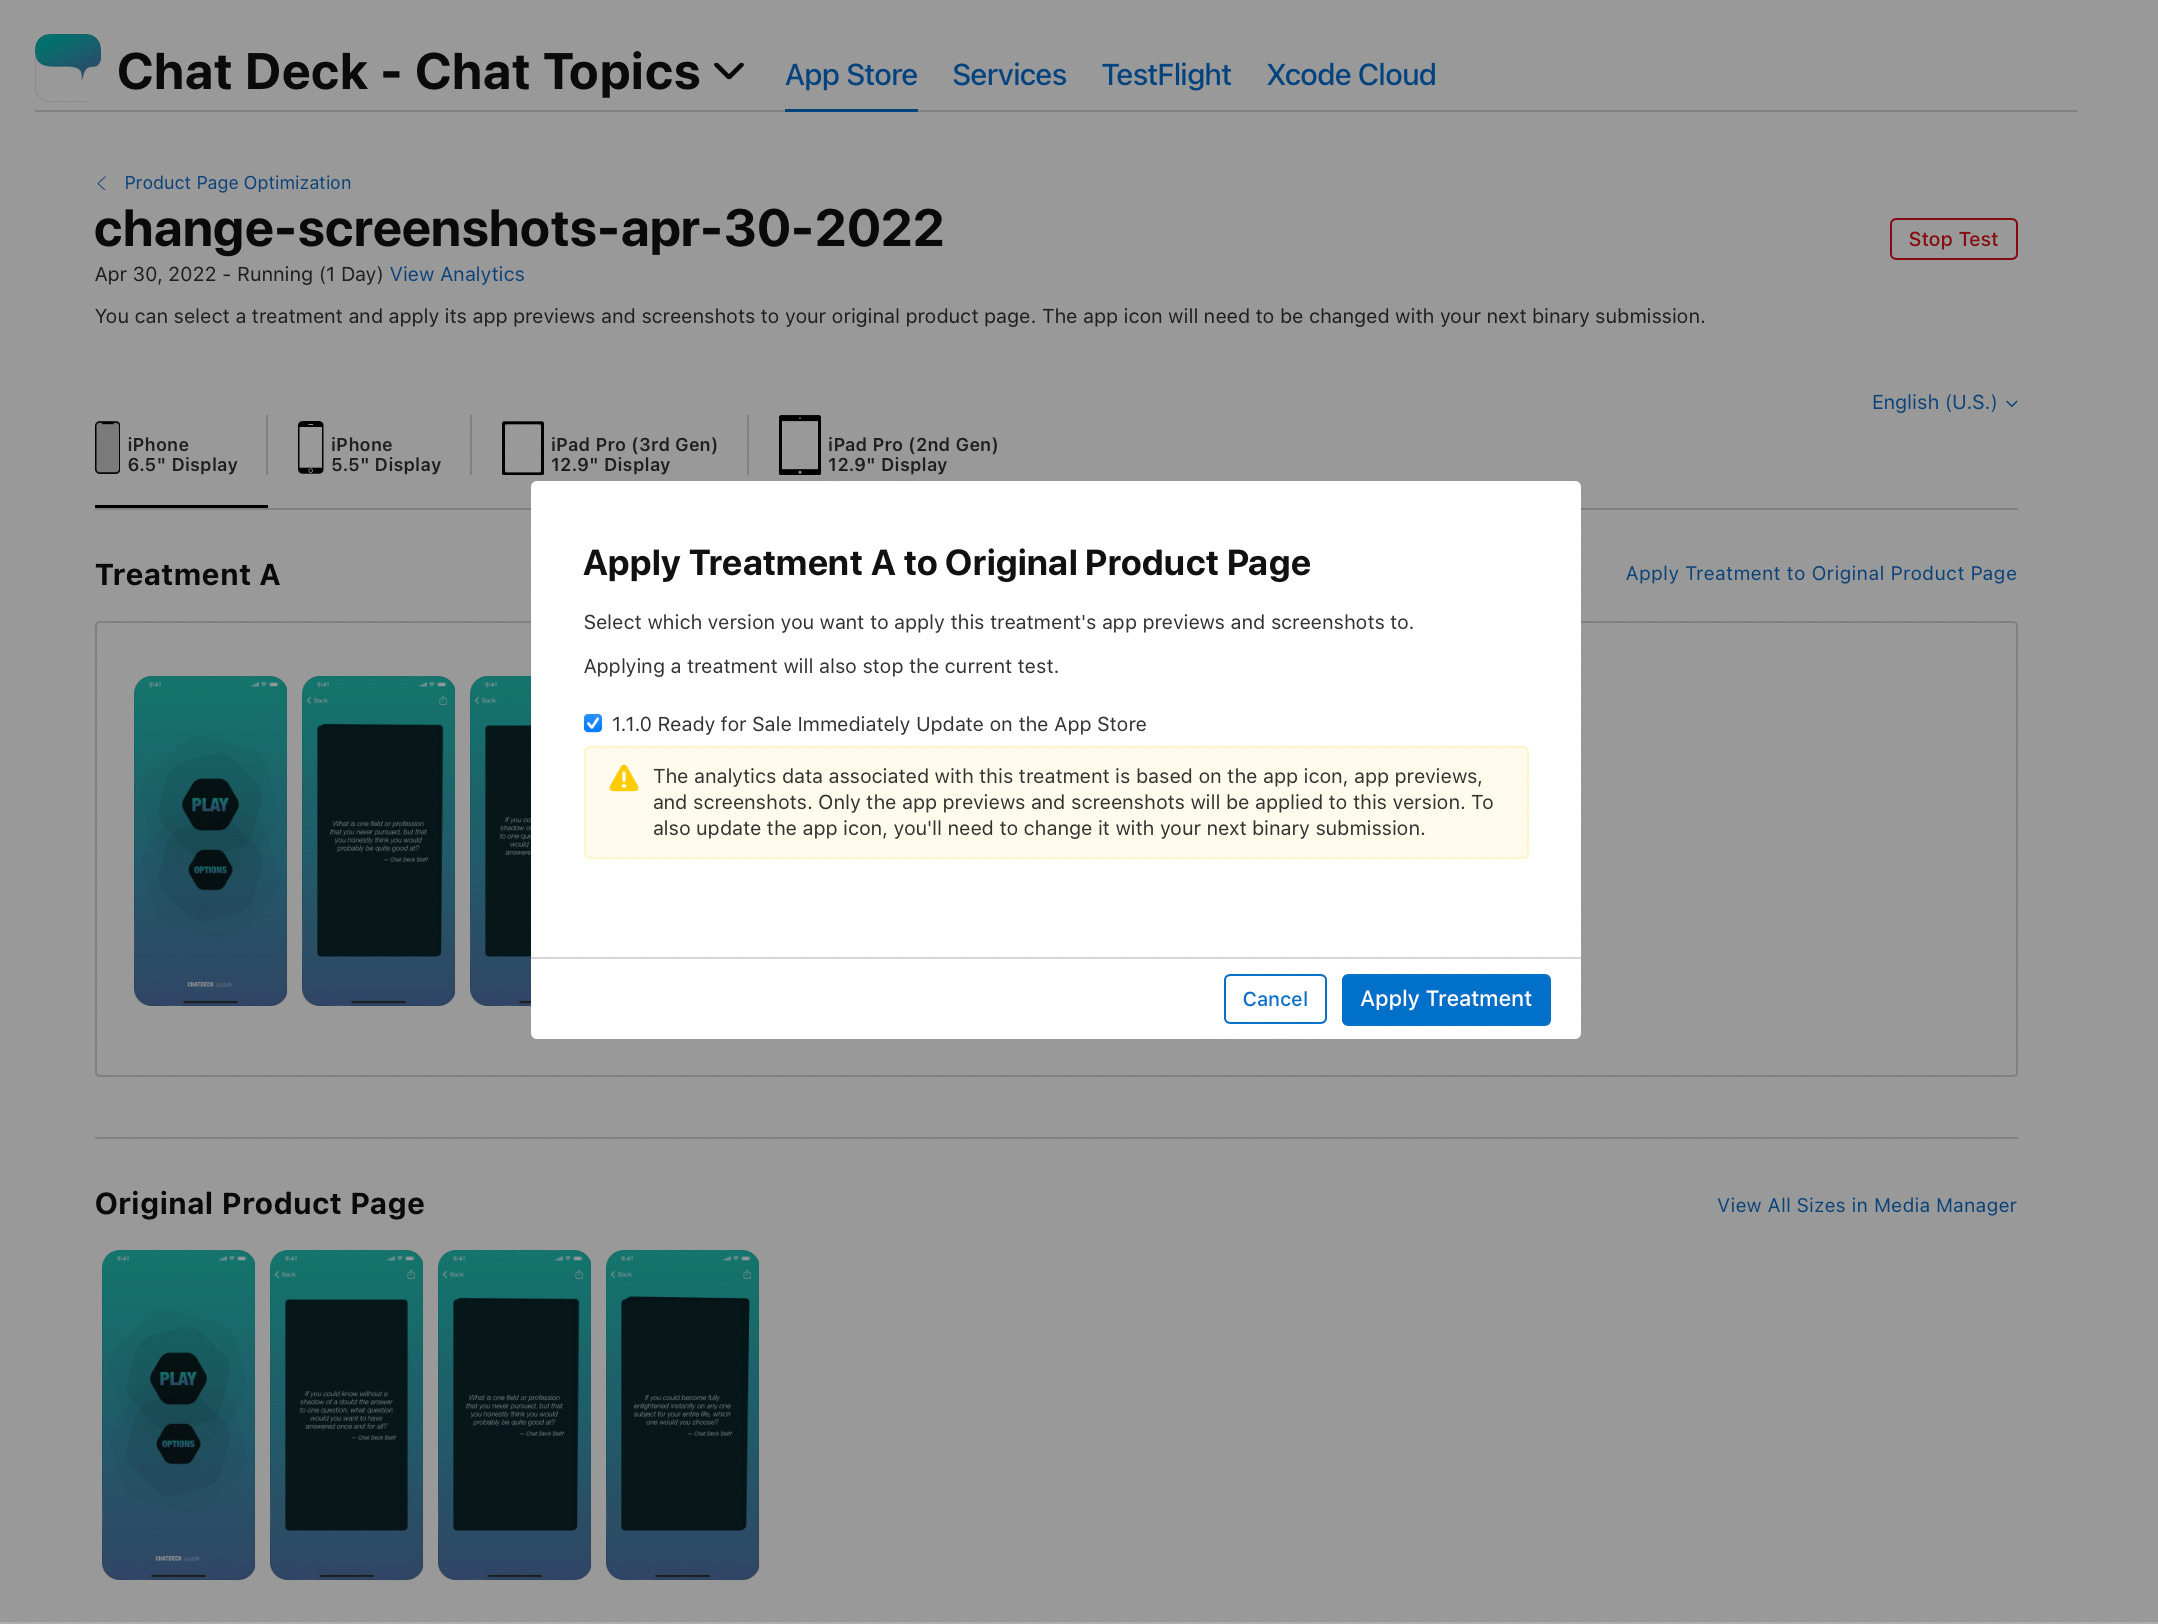Screen dimensions: 2158x1624
Task: Switch to the App Store tab
Action: tap(851, 75)
